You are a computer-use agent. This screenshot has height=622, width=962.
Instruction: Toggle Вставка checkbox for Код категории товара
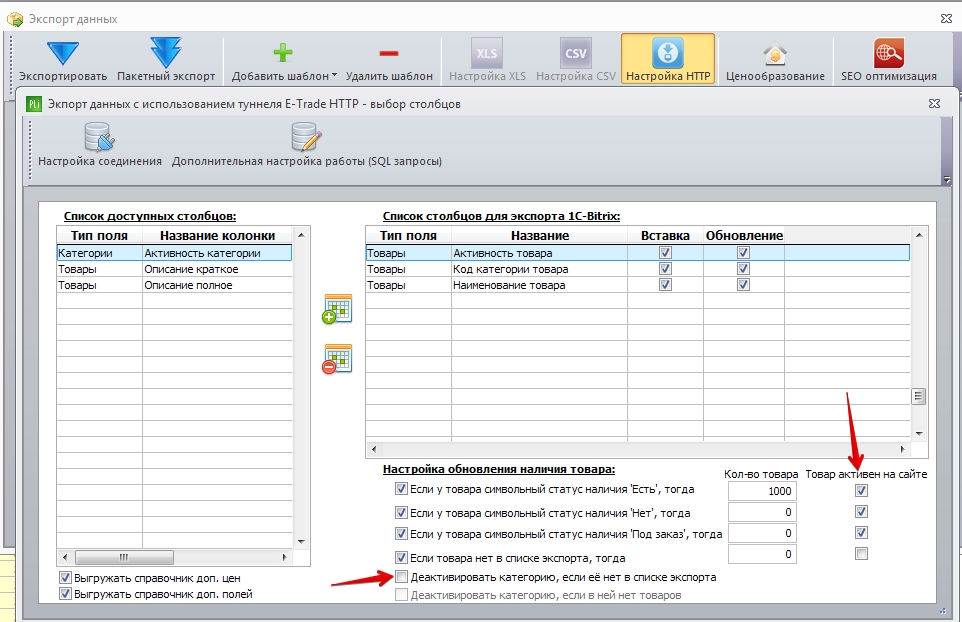(x=665, y=268)
